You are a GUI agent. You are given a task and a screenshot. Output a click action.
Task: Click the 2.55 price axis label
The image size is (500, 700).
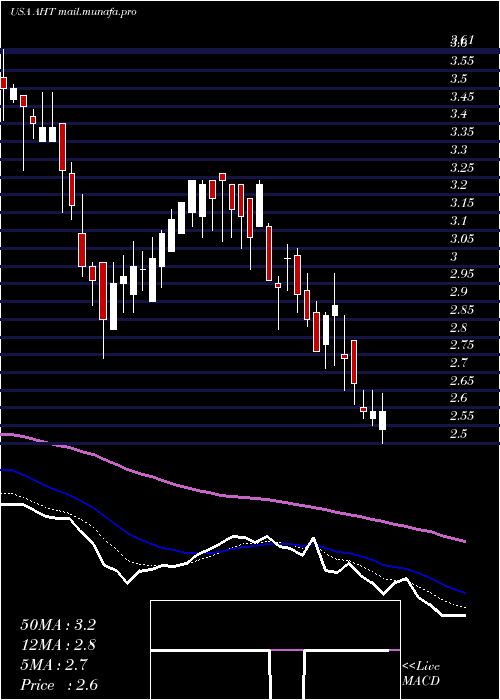pyautogui.click(x=462, y=416)
